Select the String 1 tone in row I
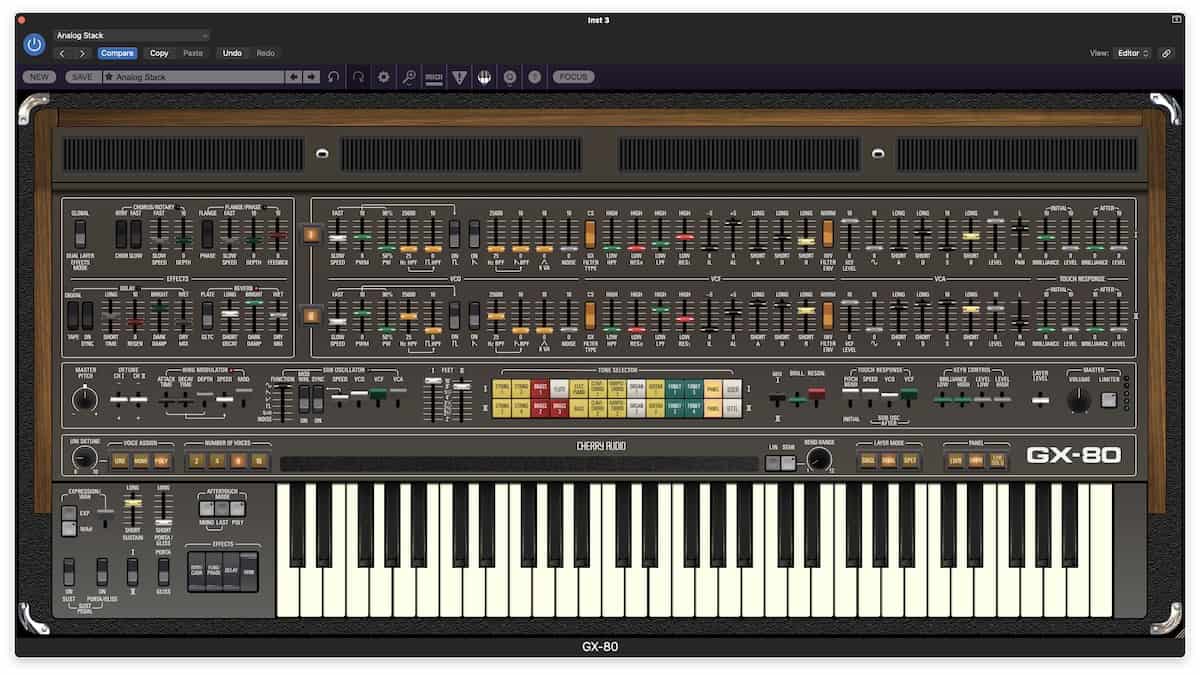The image size is (1200, 675). pyautogui.click(x=501, y=388)
